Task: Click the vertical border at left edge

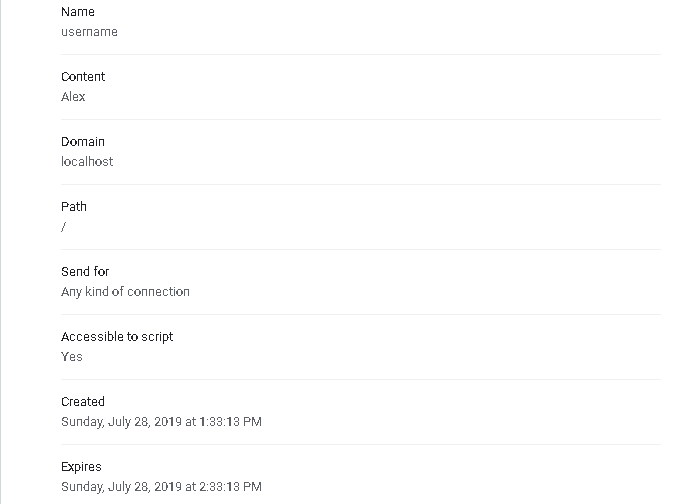Action: [x=1, y=252]
